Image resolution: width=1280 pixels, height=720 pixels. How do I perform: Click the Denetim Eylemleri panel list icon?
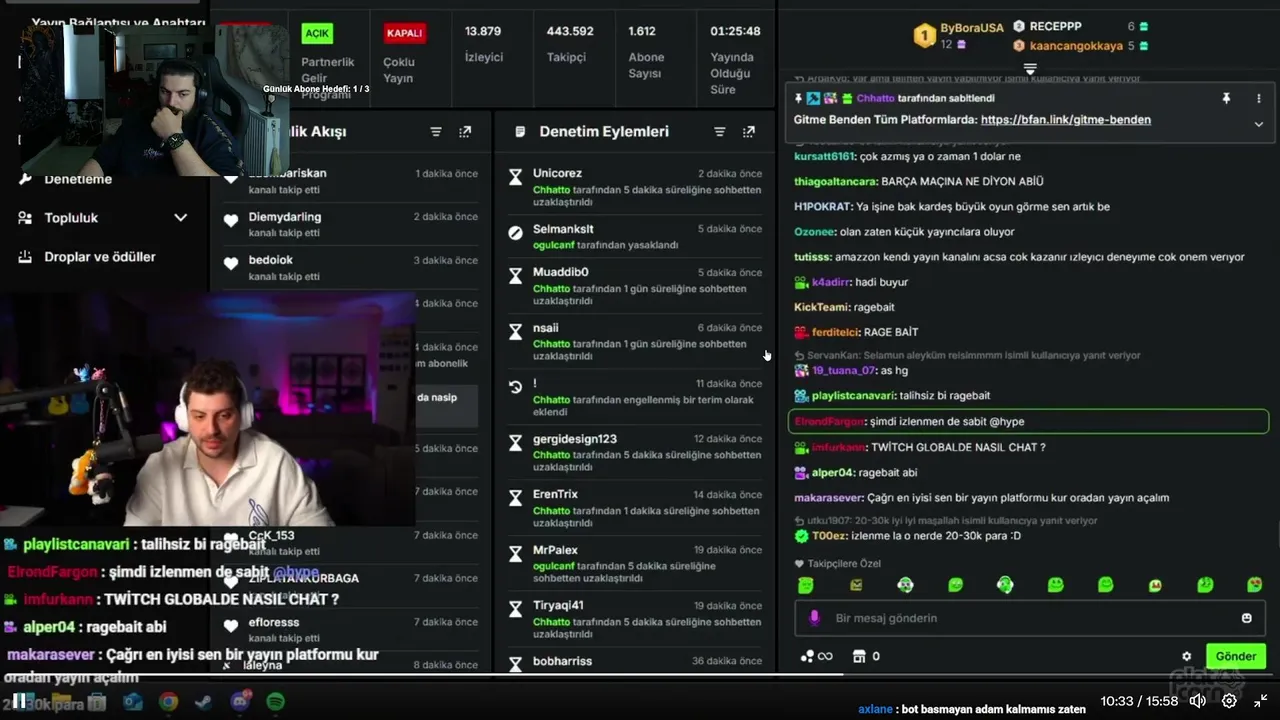[x=520, y=132]
